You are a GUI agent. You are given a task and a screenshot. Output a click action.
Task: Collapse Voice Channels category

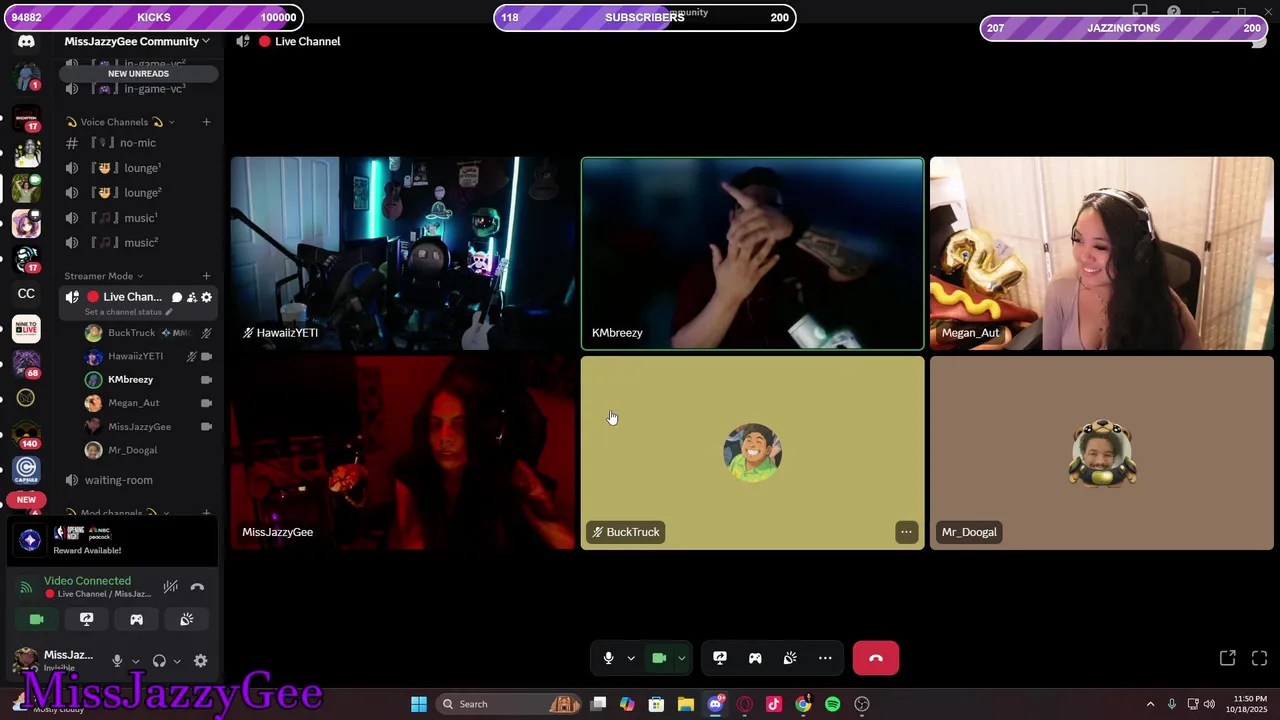tap(120, 122)
